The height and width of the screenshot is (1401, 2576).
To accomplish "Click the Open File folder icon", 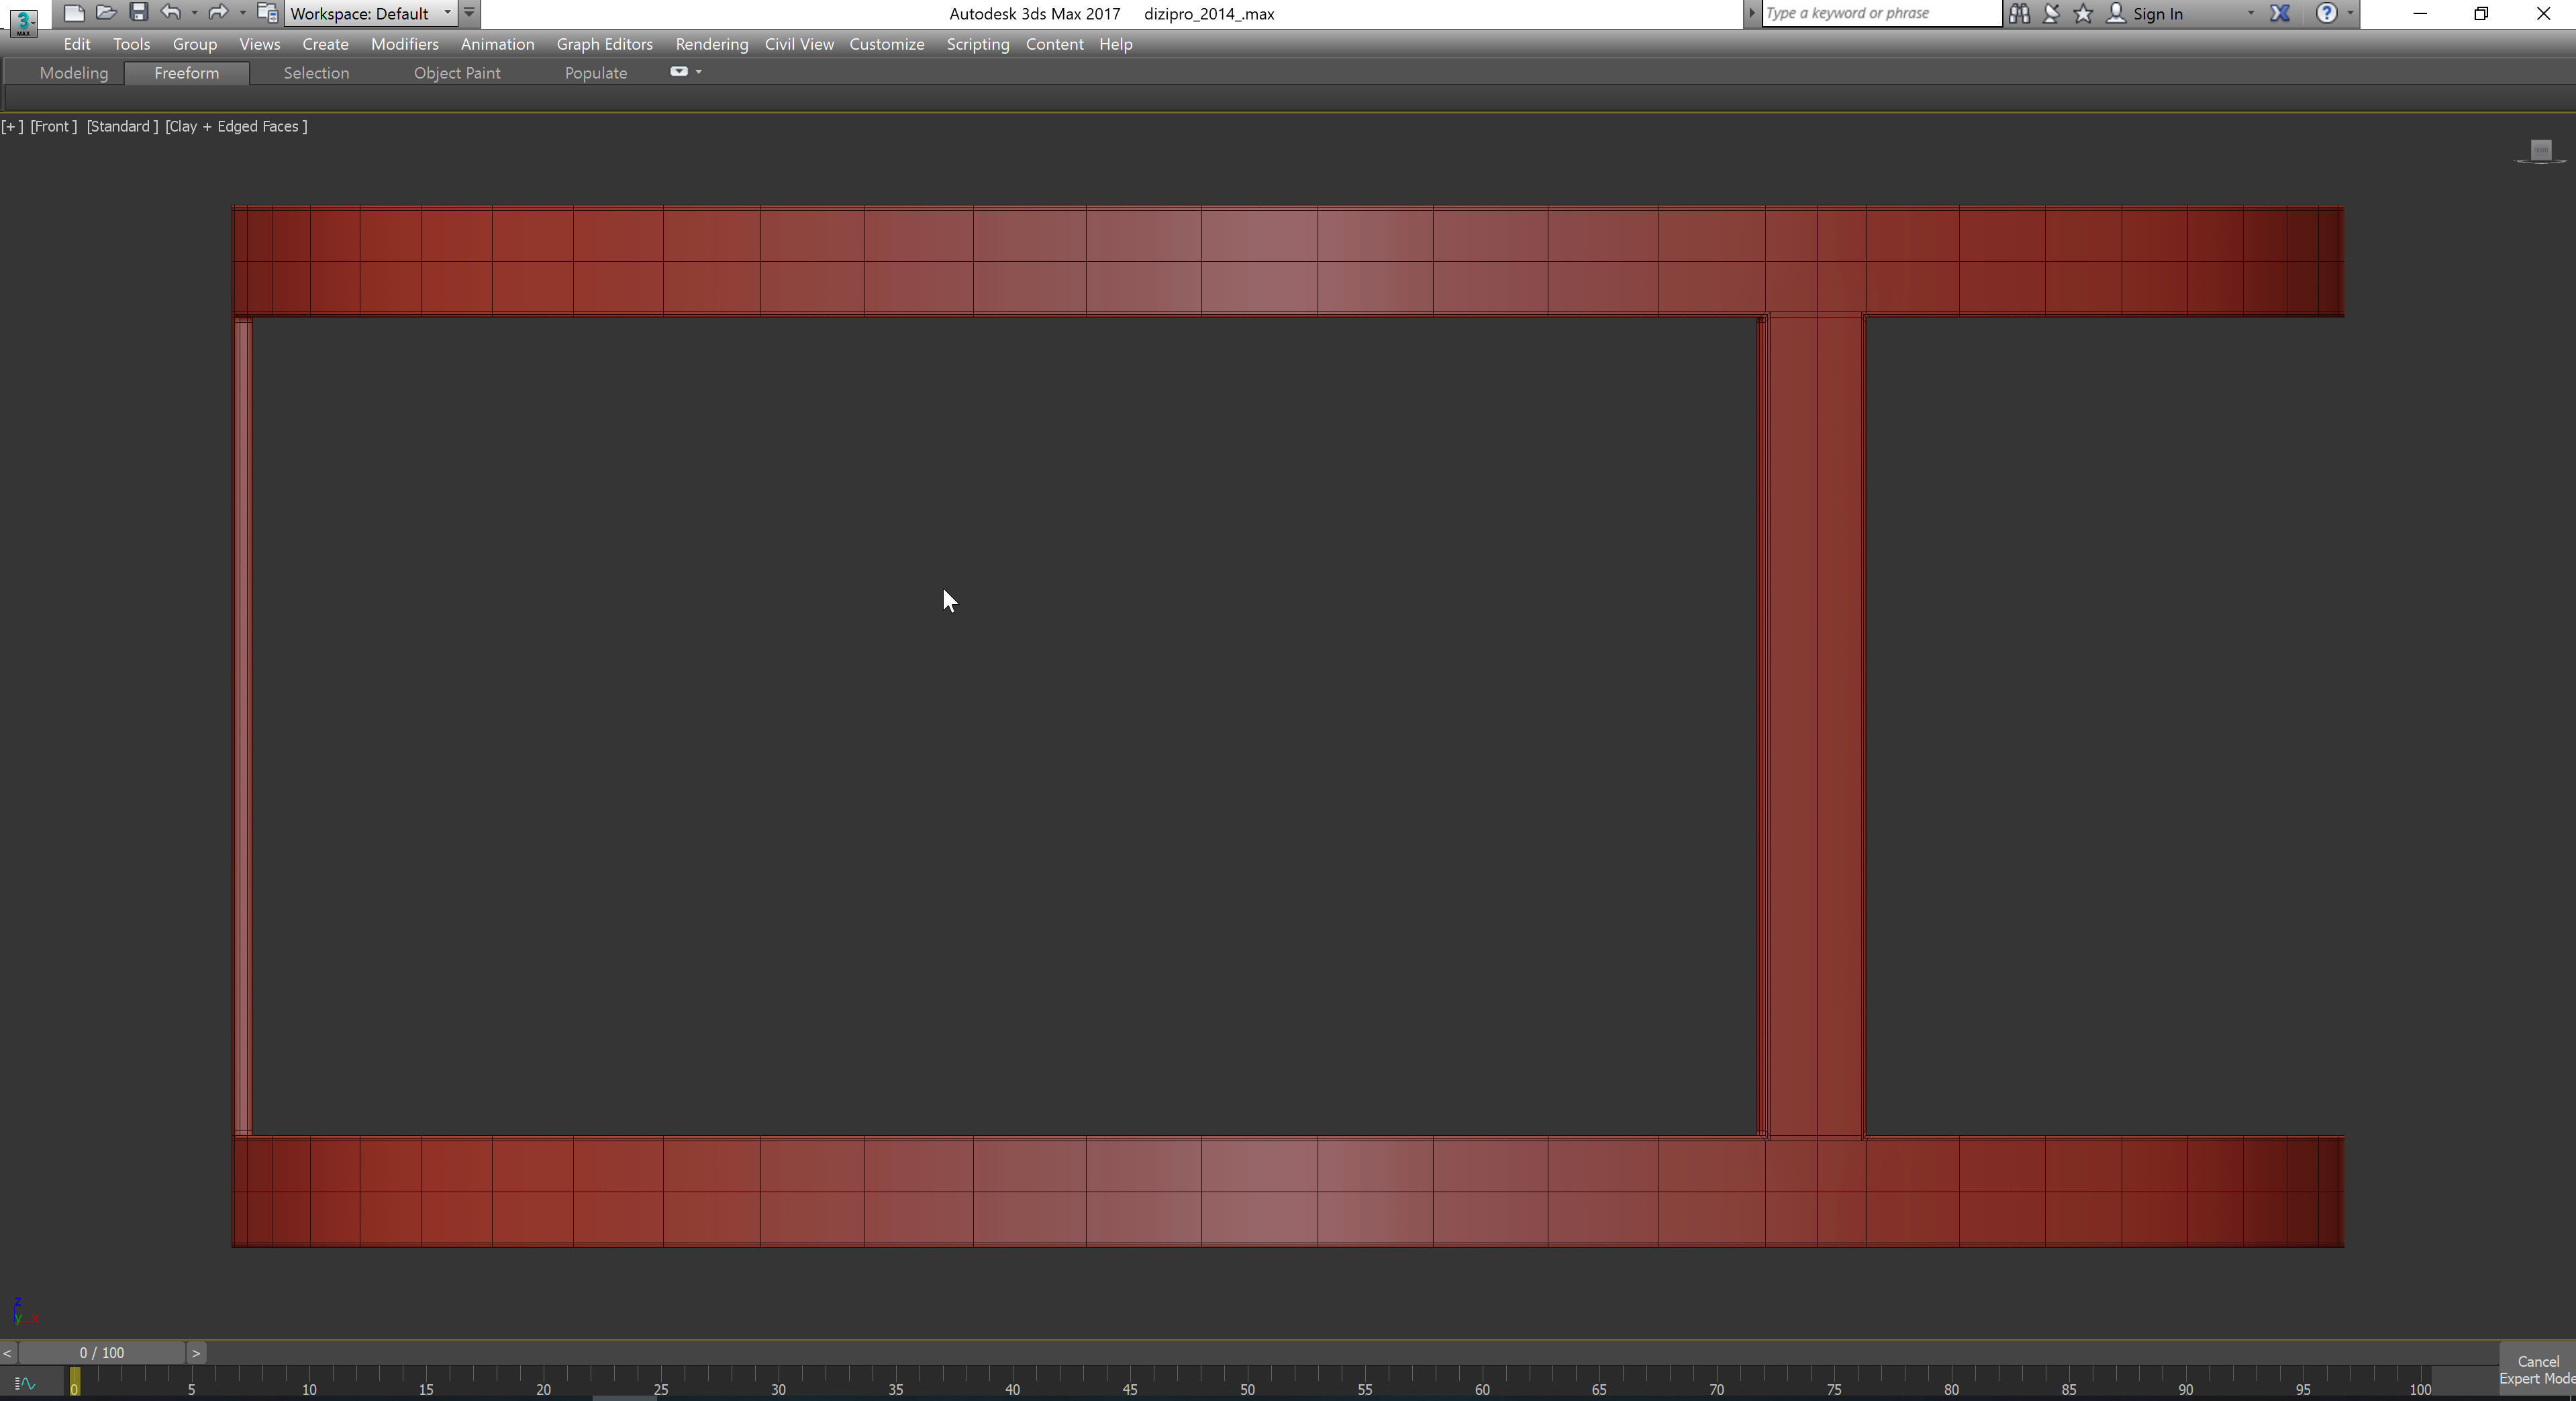I will coord(106,13).
